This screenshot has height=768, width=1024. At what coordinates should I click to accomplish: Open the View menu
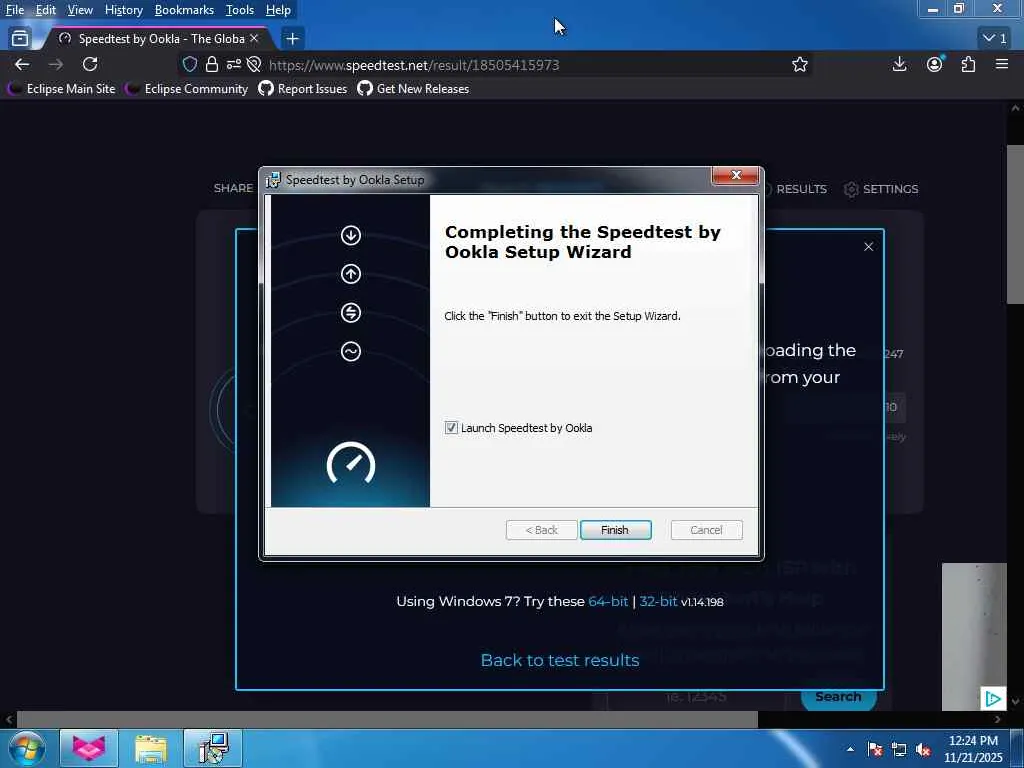click(80, 10)
